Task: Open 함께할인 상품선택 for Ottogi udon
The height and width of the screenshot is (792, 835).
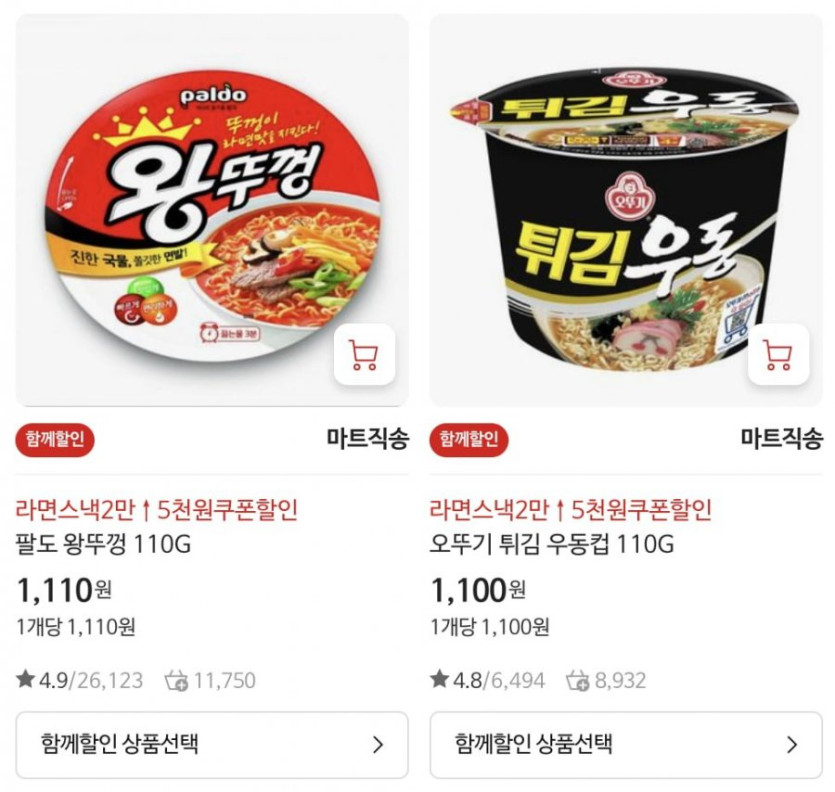Action: click(626, 744)
